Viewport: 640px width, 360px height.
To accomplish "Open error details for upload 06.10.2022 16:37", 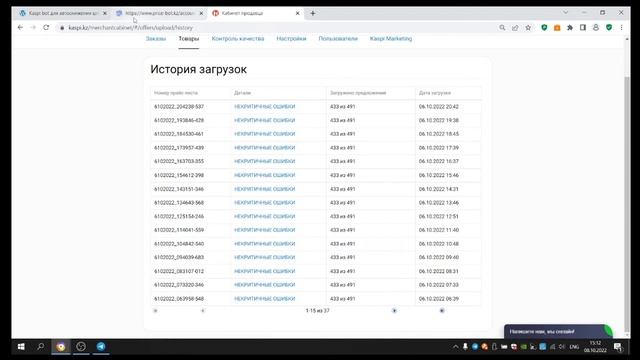I will click(264, 161).
